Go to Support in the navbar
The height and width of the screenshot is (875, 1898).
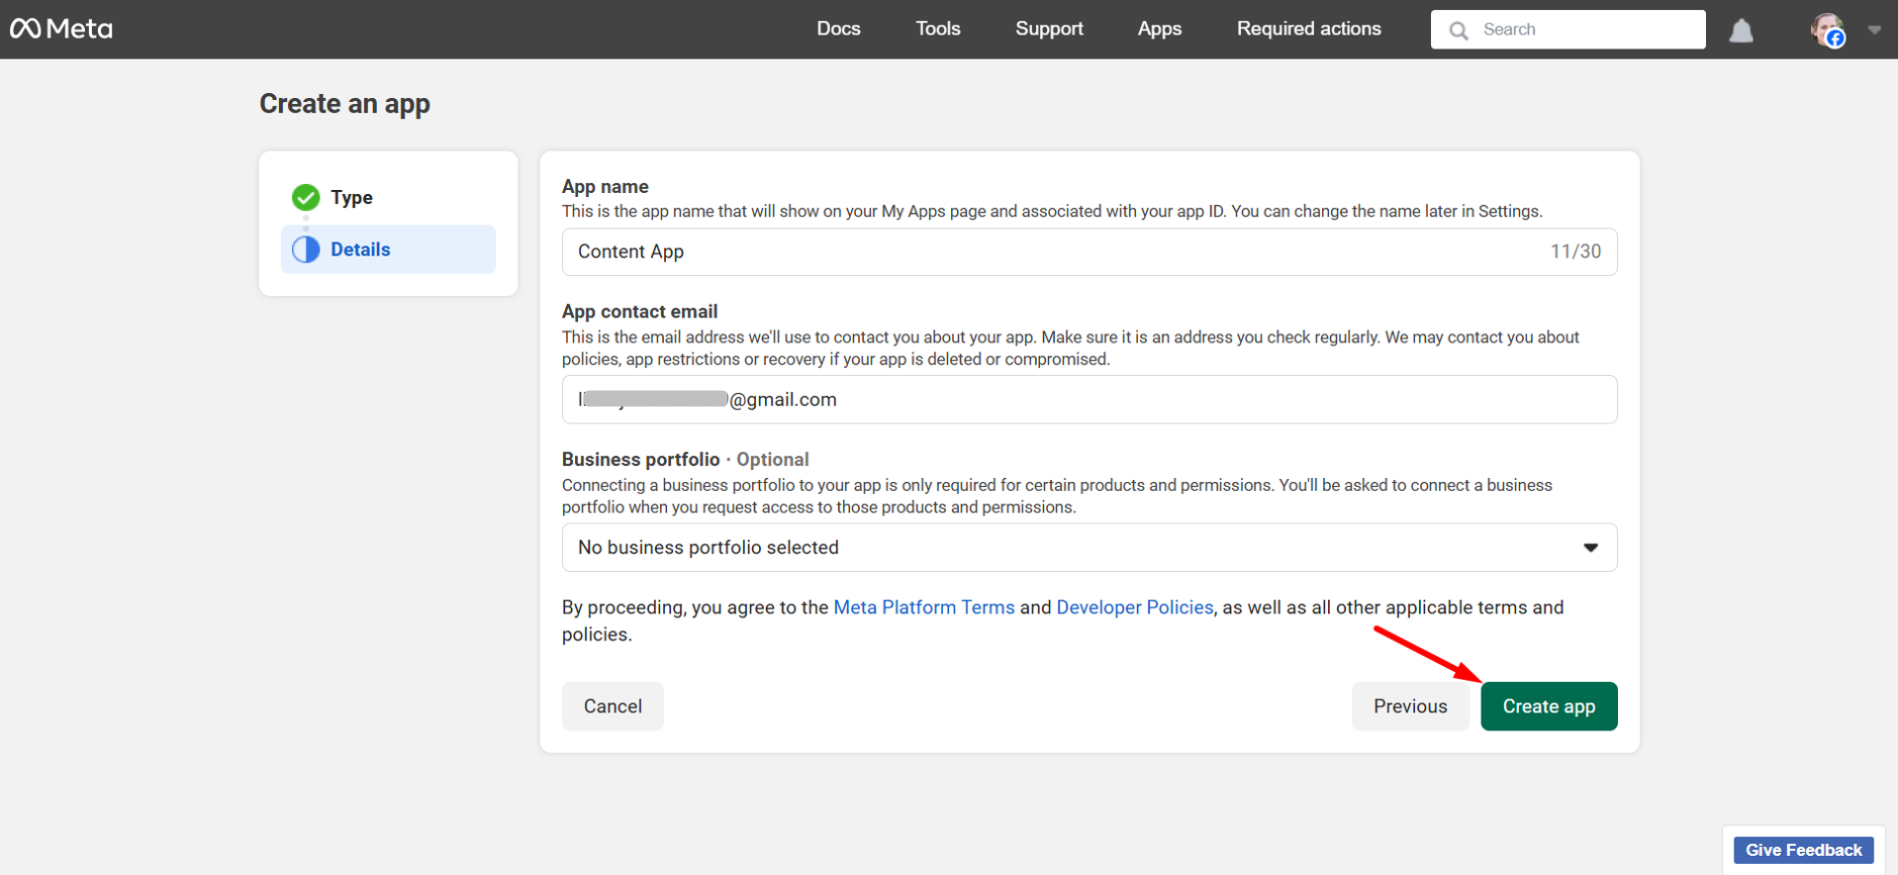tap(1049, 29)
